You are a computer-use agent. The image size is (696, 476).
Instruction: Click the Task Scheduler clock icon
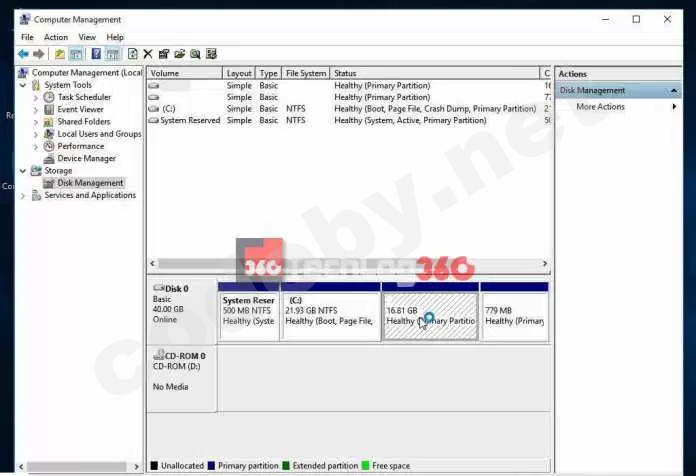[x=49, y=97]
